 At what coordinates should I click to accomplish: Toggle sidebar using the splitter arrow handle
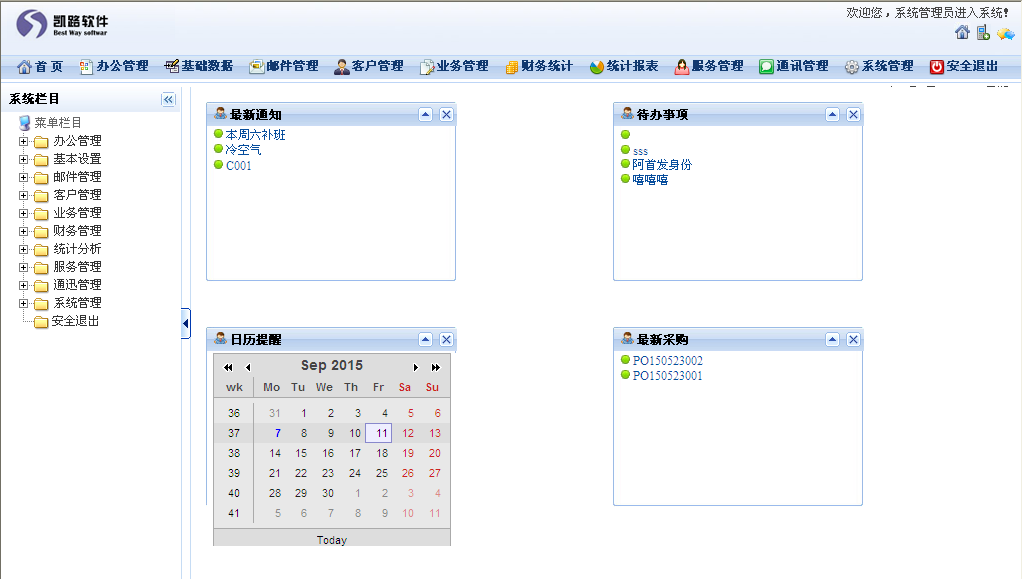click(186, 323)
